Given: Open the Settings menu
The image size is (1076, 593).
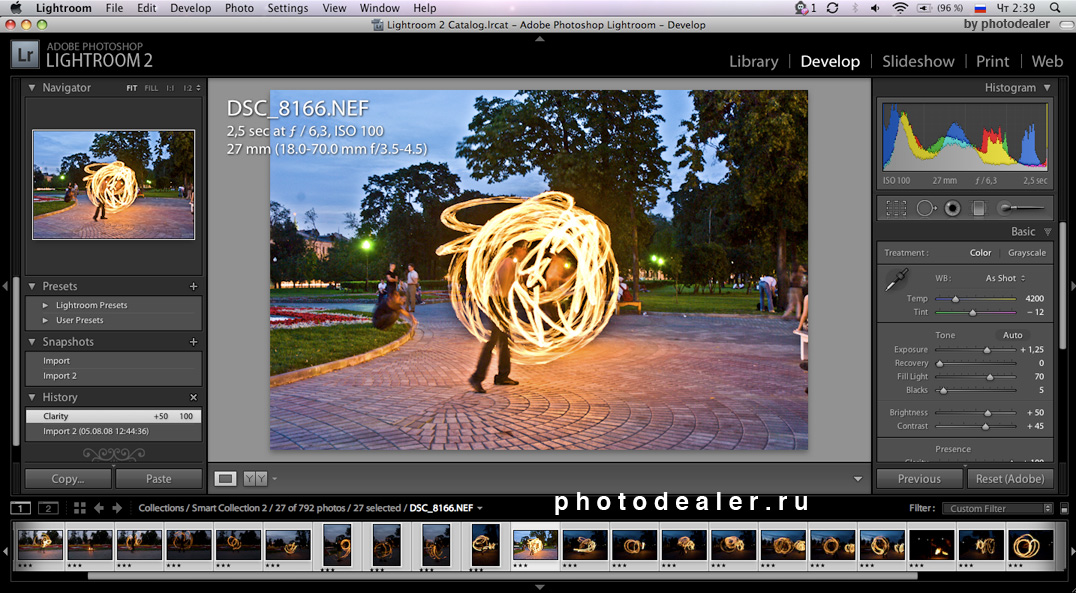Looking at the screenshot, I should tap(288, 8).
